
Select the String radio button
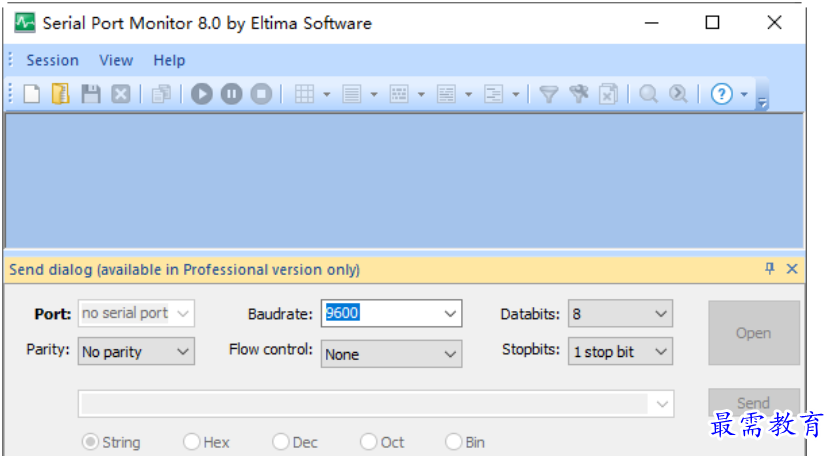[90, 441]
